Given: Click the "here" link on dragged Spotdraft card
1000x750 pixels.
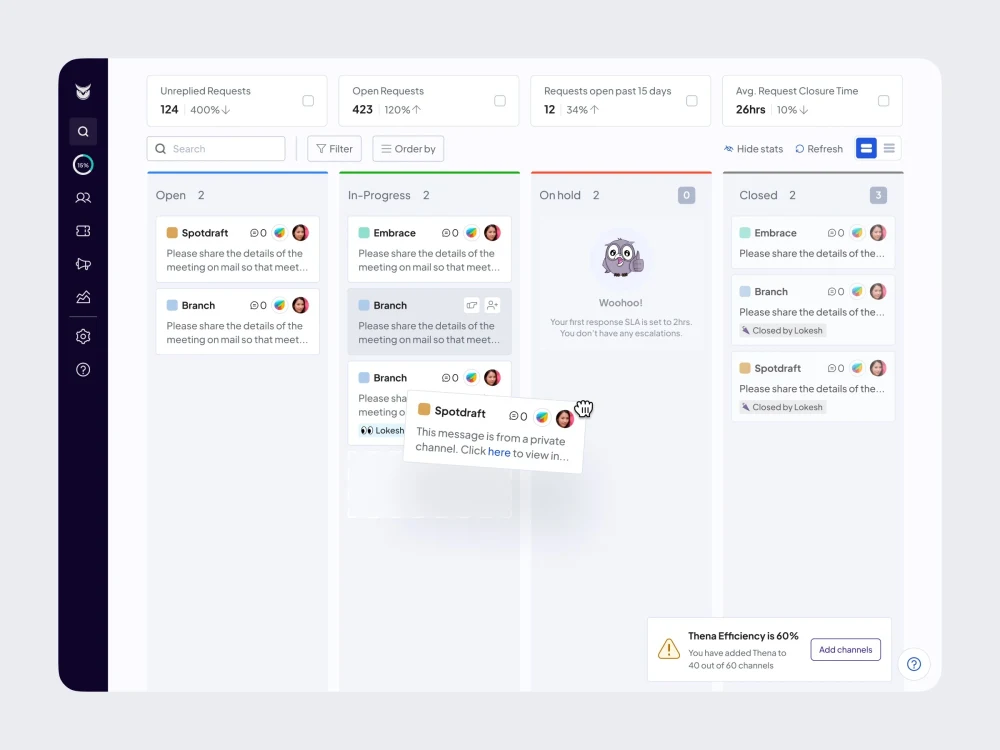Looking at the screenshot, I should point(499,452).
